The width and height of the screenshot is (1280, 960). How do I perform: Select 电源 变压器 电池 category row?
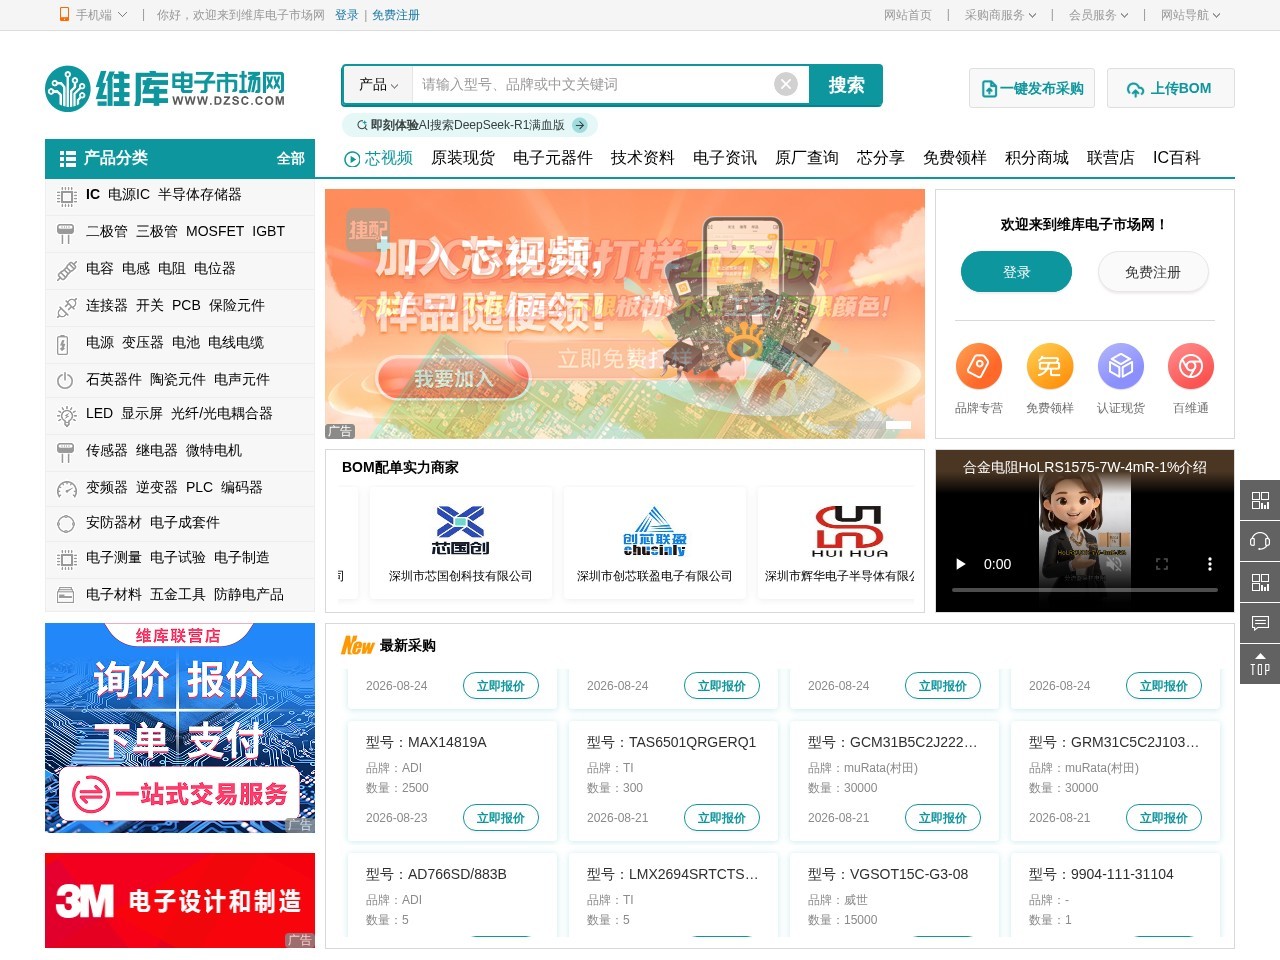click(x=180, y=343)
